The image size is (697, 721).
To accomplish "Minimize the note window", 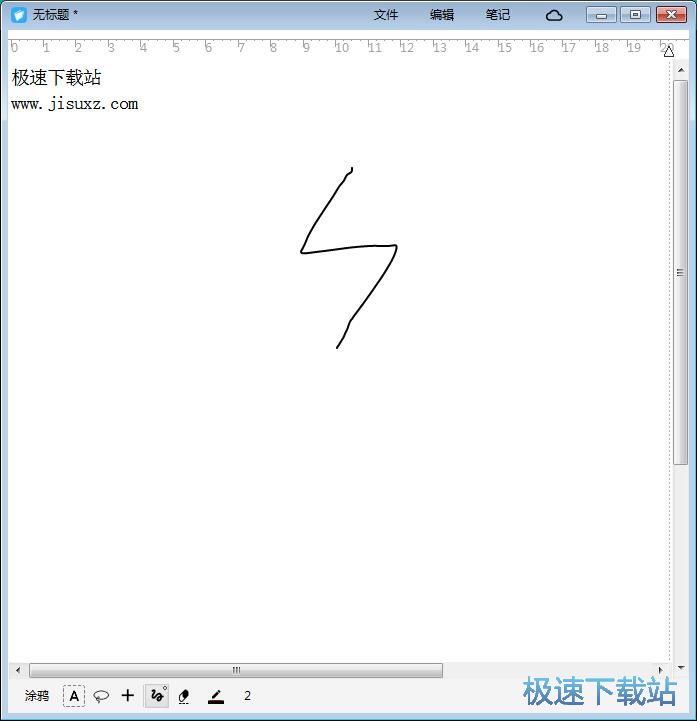I will [x=601, y=15].
